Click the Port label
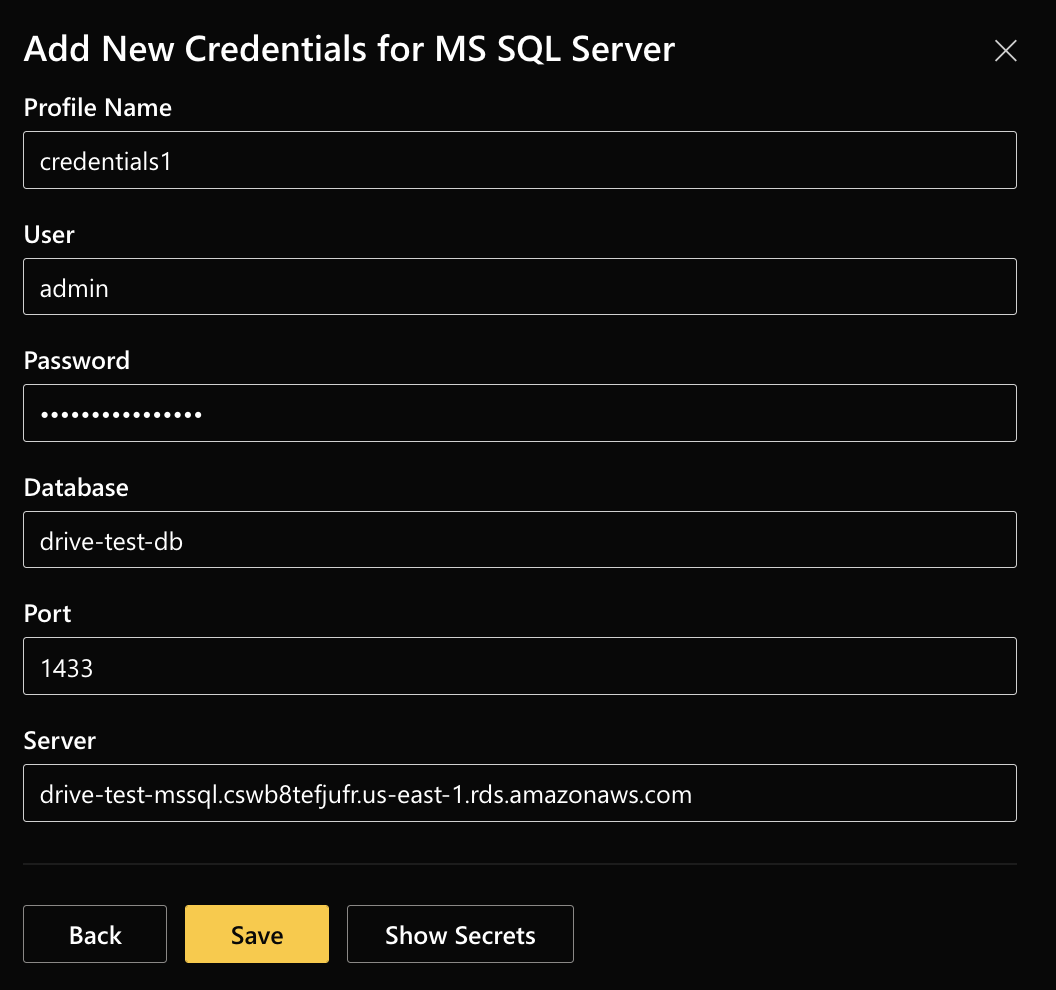The height and width of the screenshot is (990, 1056). pyautogui.click(x=47, y=613)
